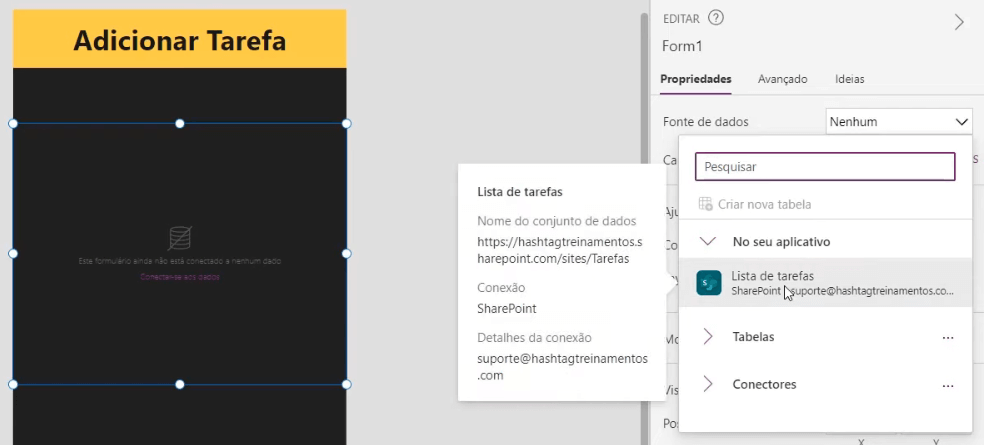984x445 pixels.
Task: Click the canvas vertical scrollbar
Action: click(x=644, y=226)
